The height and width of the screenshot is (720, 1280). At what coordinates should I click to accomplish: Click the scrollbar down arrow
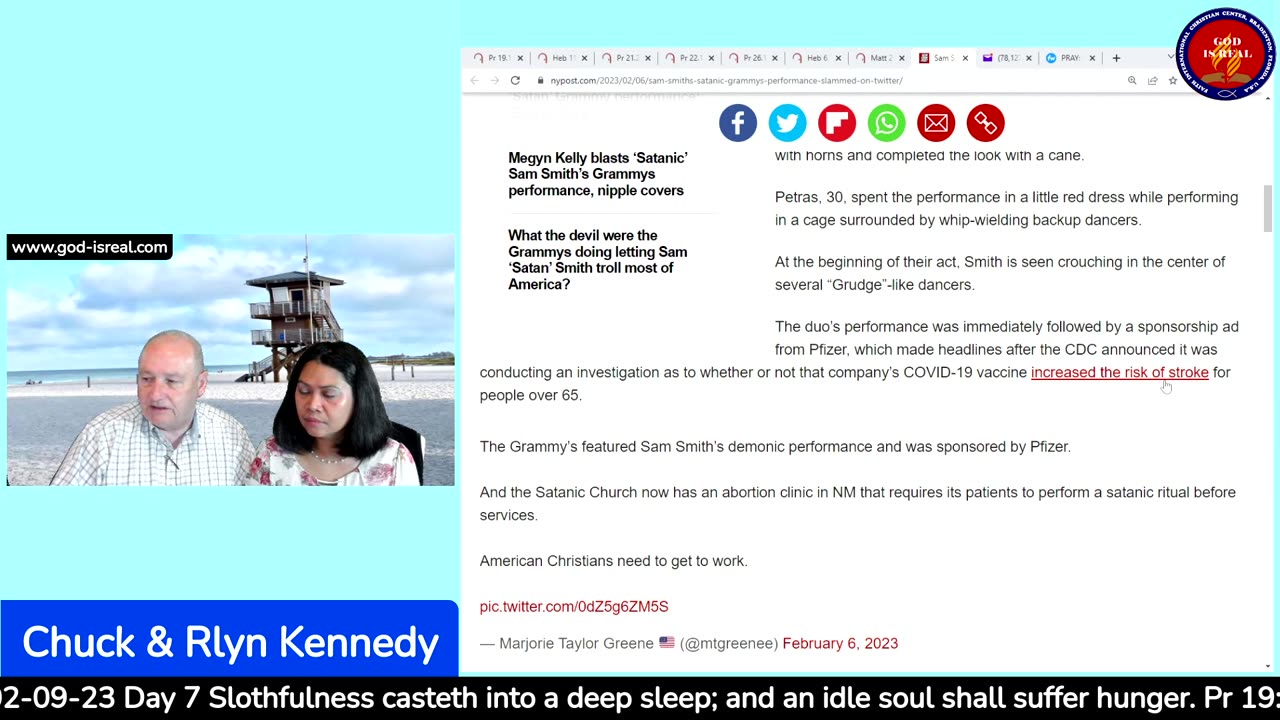pos(1268,666)
